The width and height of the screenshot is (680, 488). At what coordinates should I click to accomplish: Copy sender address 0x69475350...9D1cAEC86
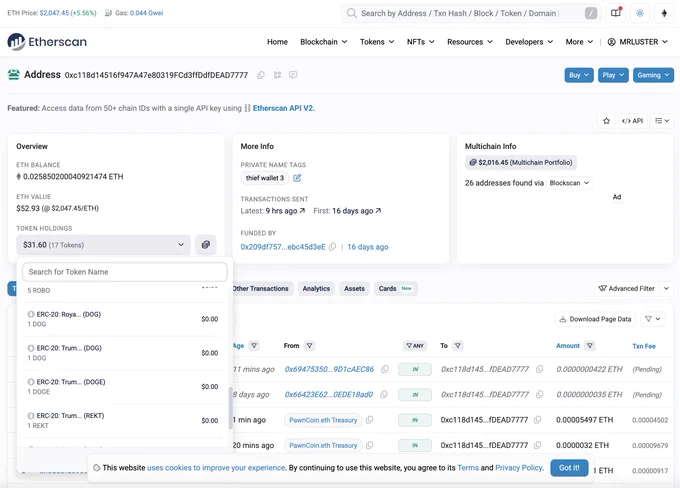(385, 369)
